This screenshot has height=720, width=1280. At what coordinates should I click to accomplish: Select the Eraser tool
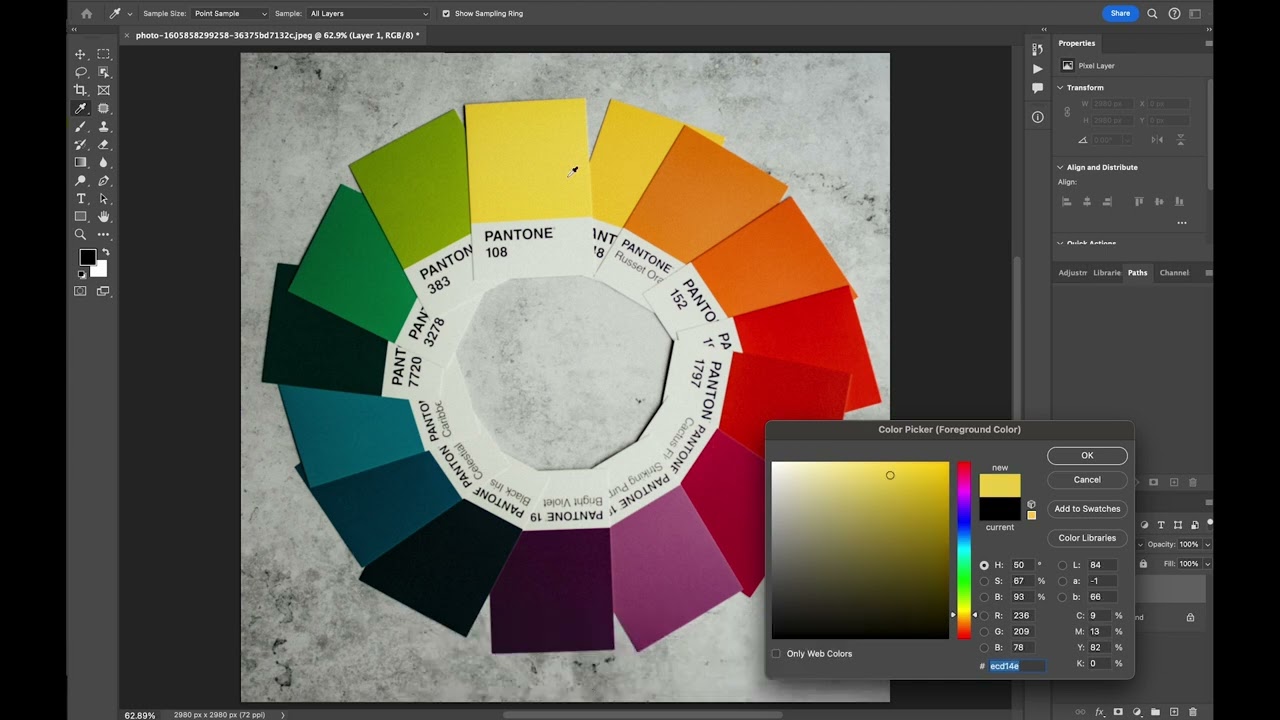103,144
